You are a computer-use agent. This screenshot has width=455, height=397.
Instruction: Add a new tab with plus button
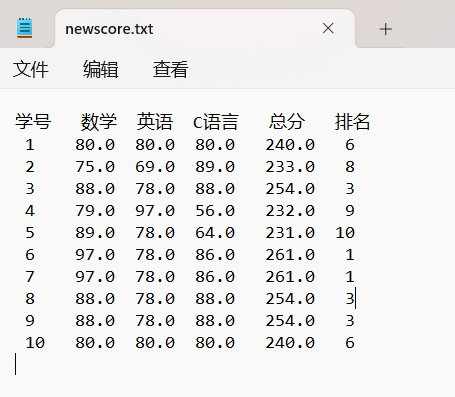(386, 29)
